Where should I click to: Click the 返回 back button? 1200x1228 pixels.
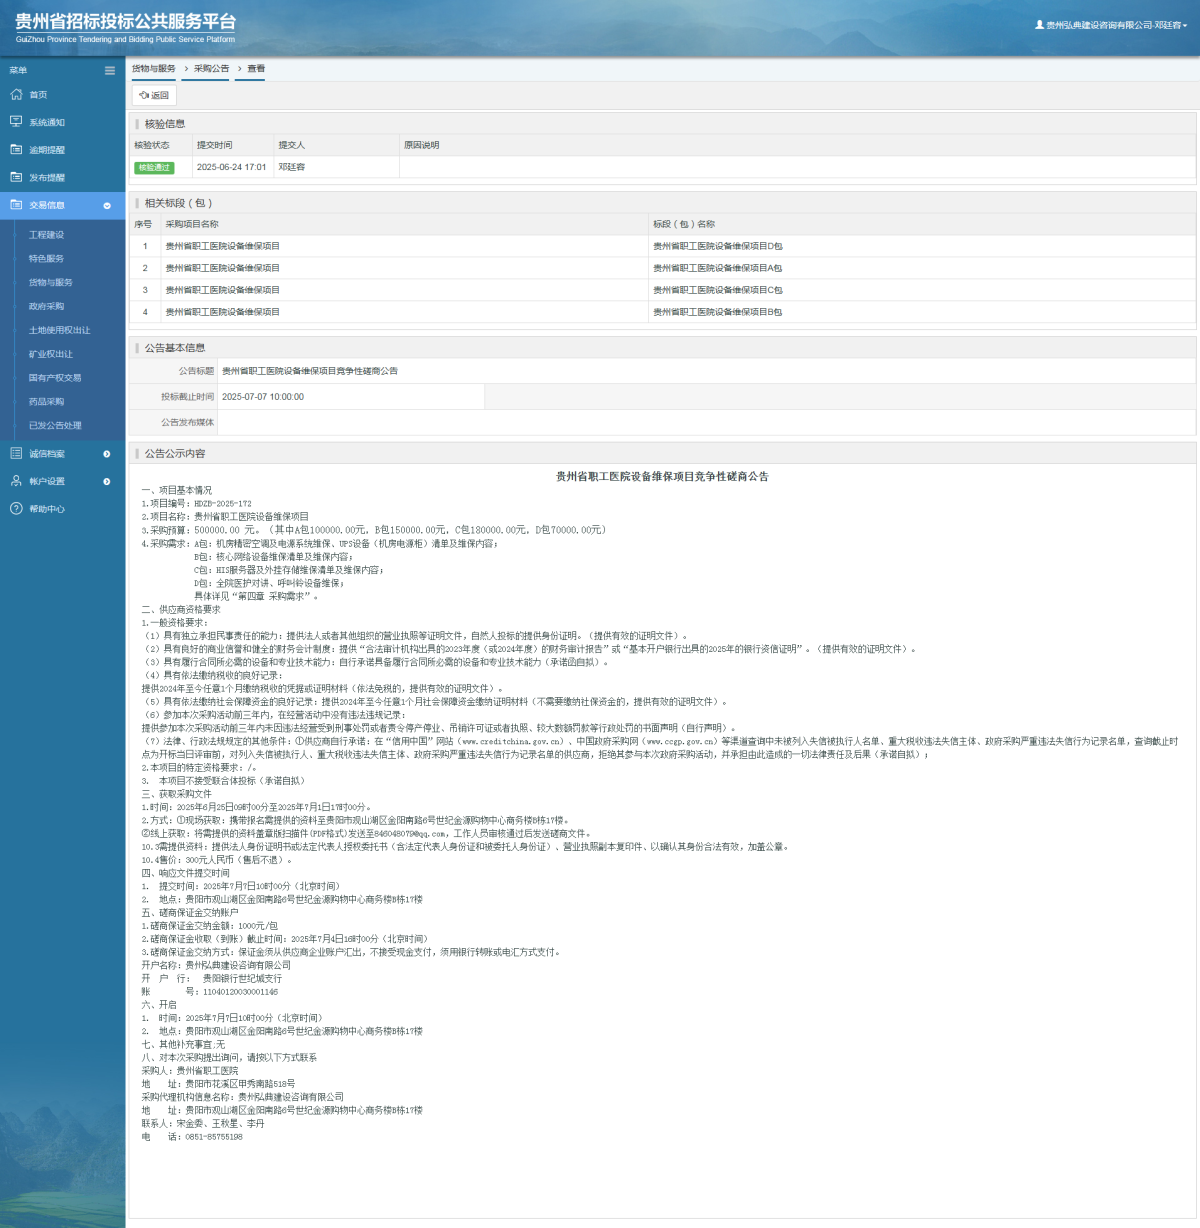(x=154, y=95)
